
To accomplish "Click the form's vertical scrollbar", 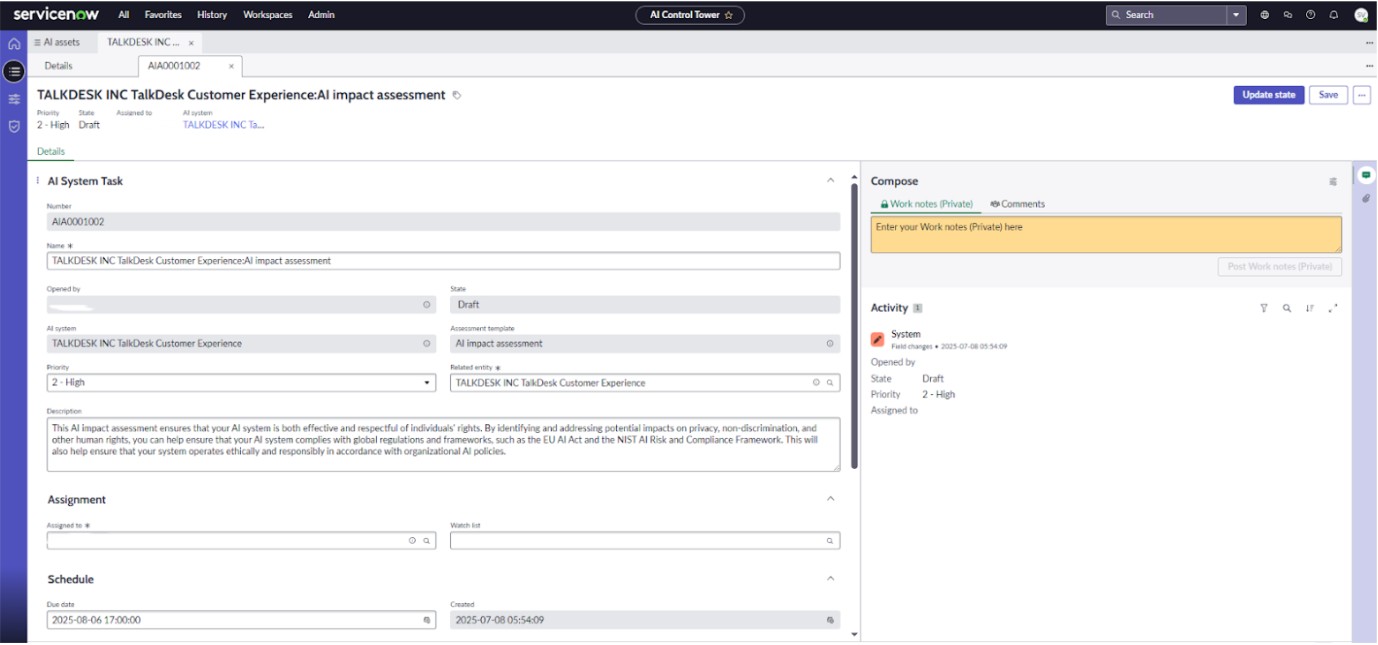I will [853, 325].
